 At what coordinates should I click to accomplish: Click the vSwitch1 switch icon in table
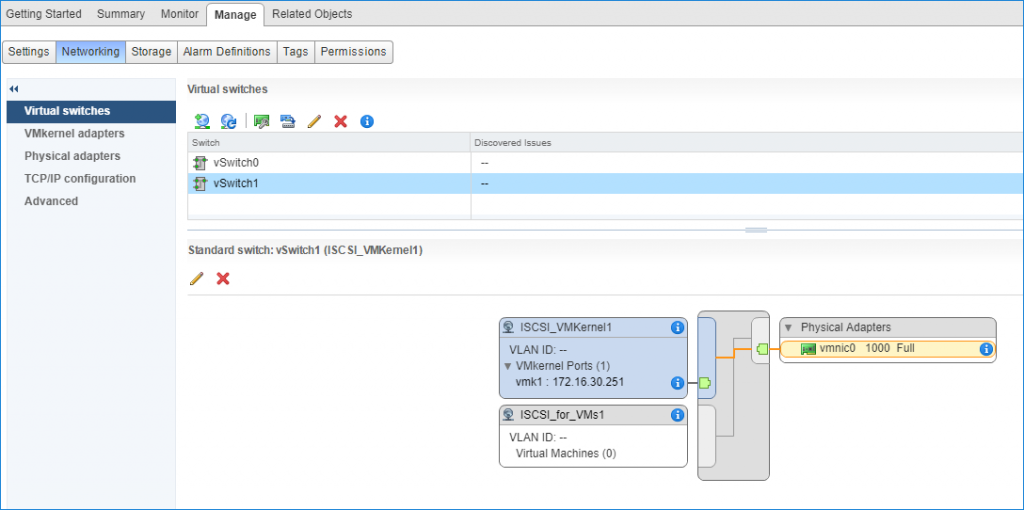coord(200,184)
